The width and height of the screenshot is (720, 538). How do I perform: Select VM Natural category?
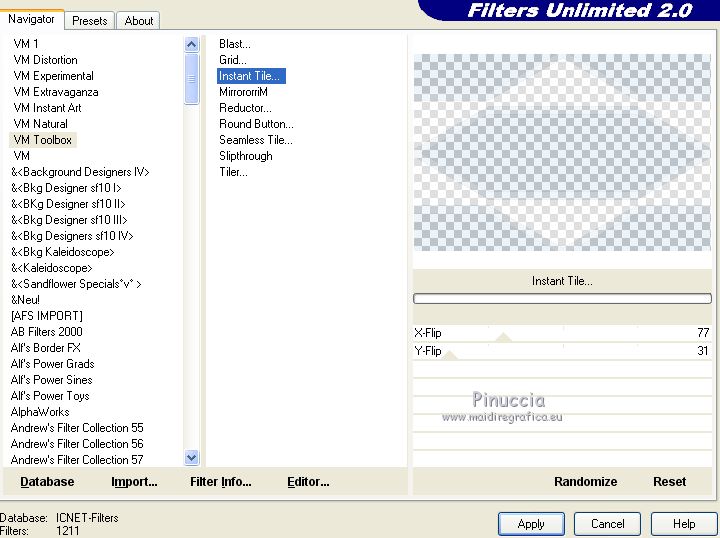click(40, 124)
